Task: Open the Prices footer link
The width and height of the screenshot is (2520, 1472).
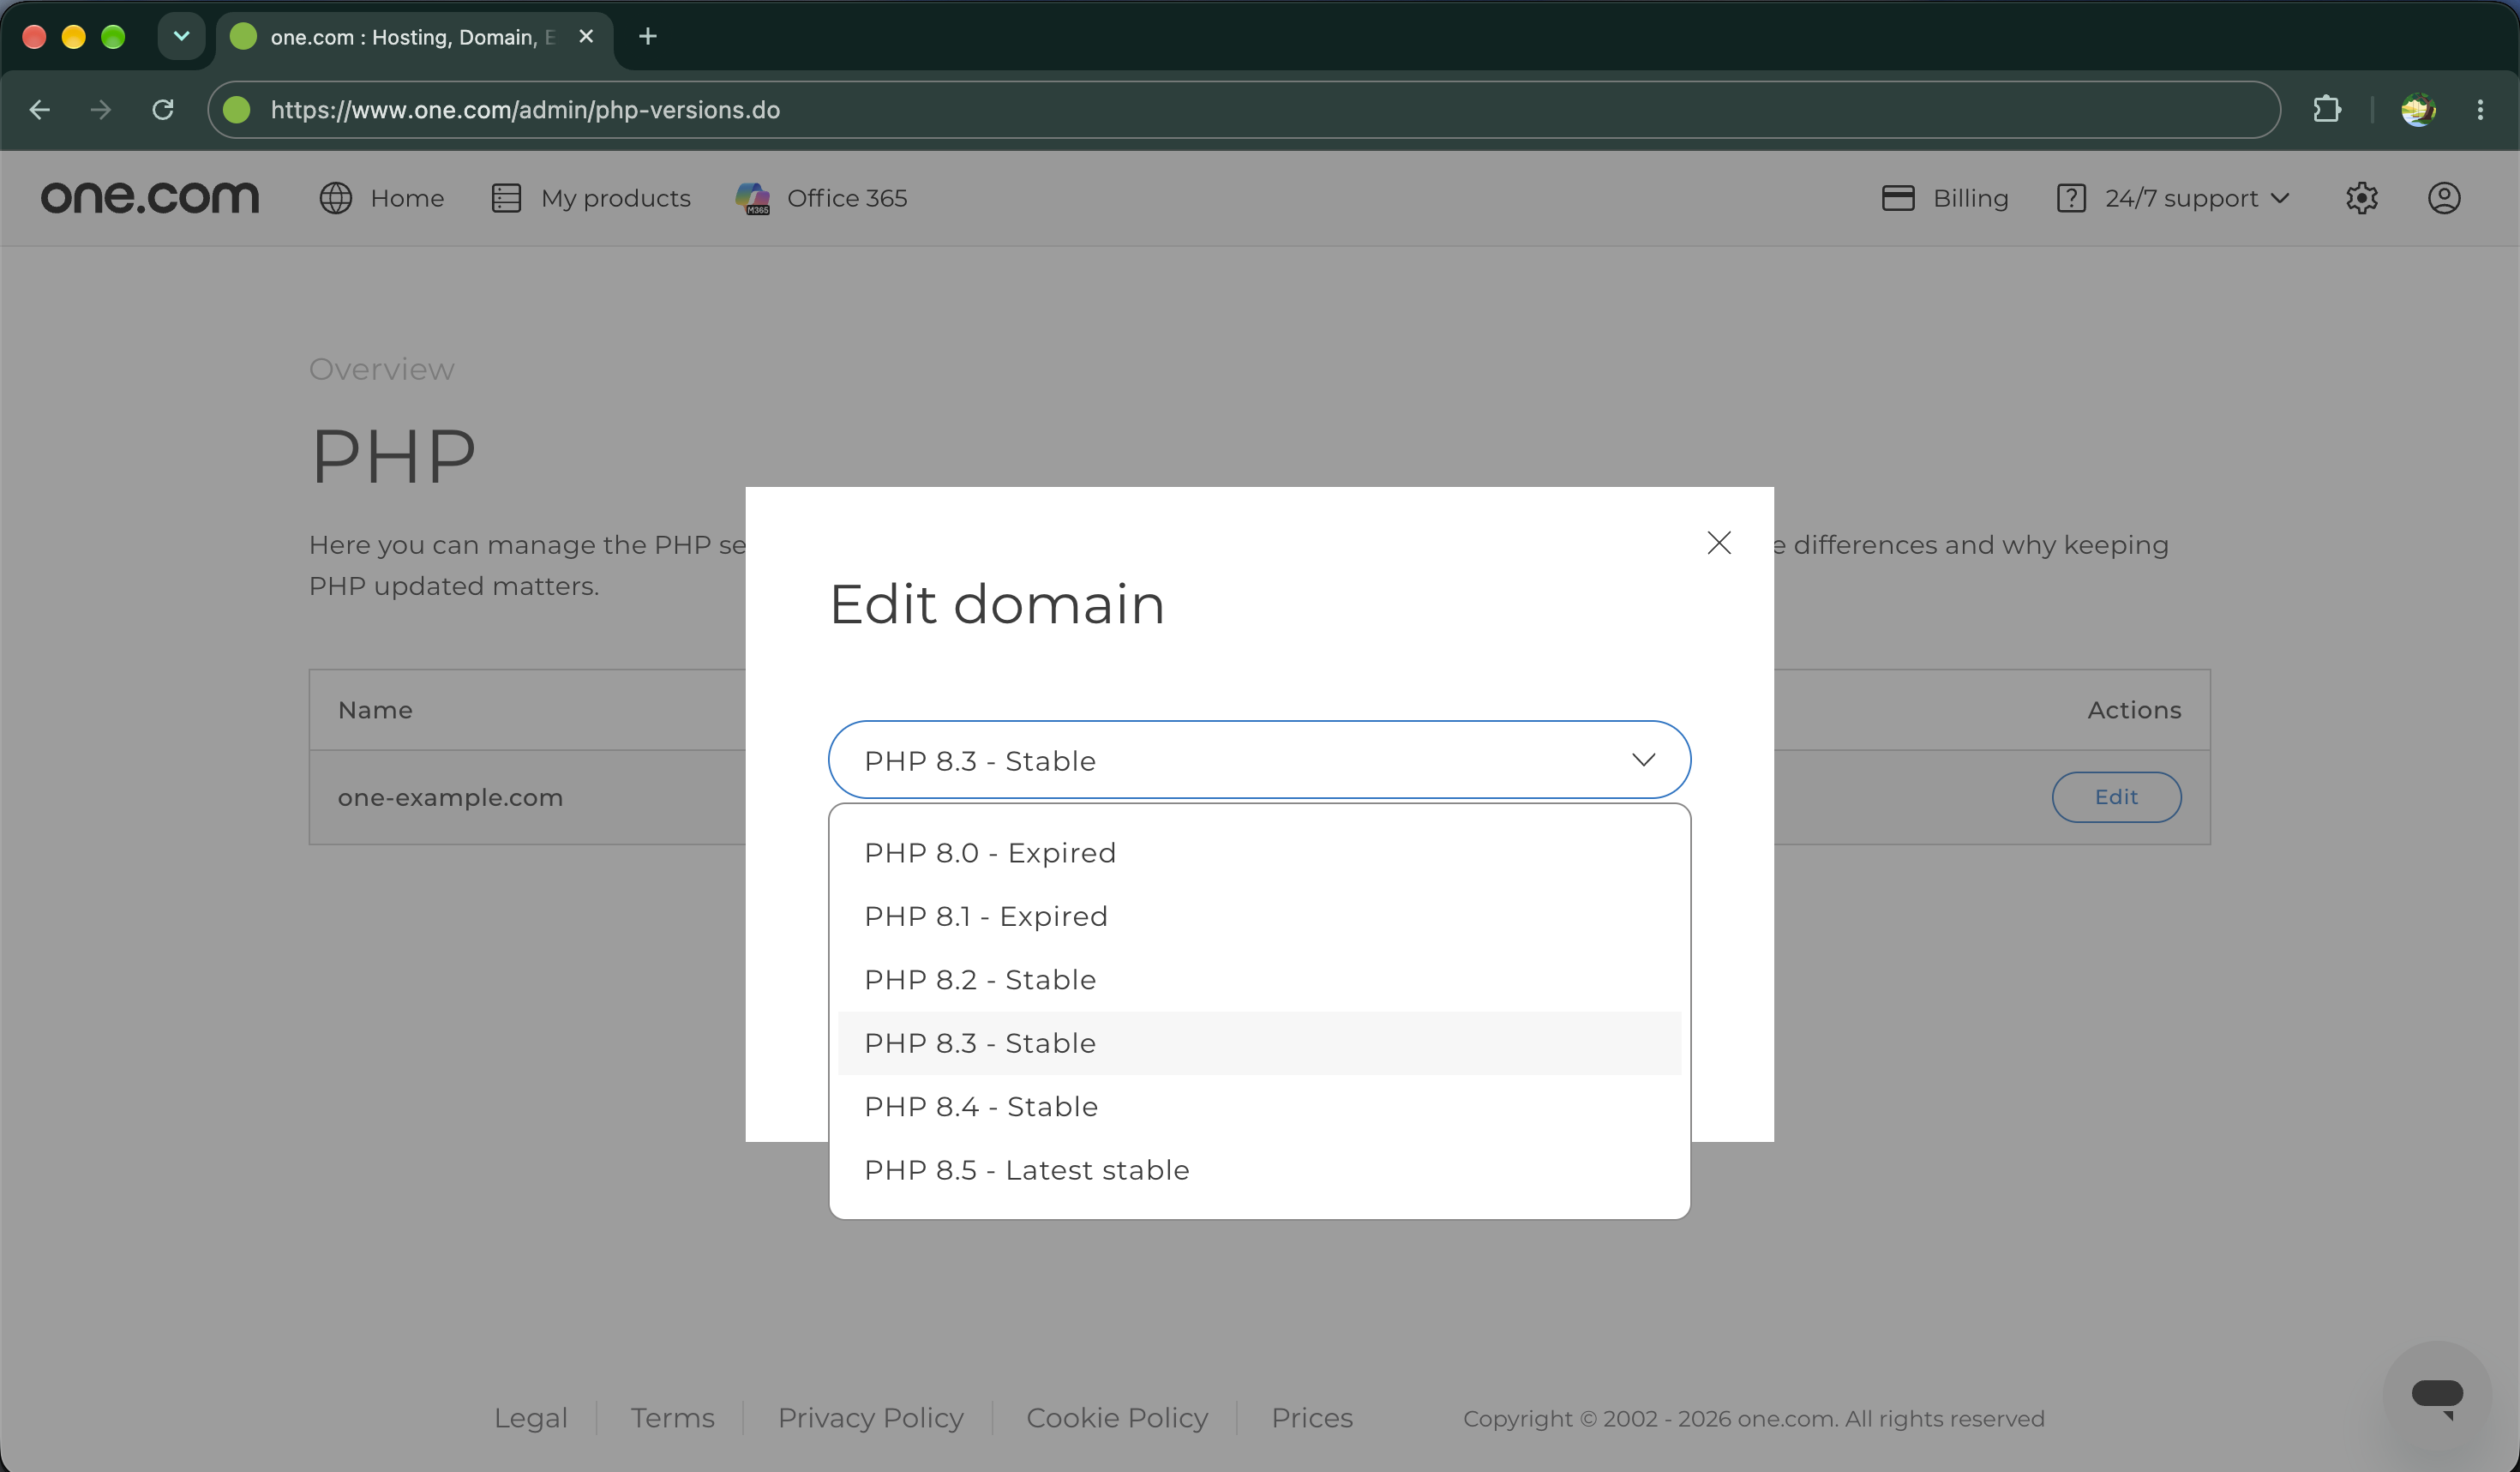Action: (x=1312, y=1418)
